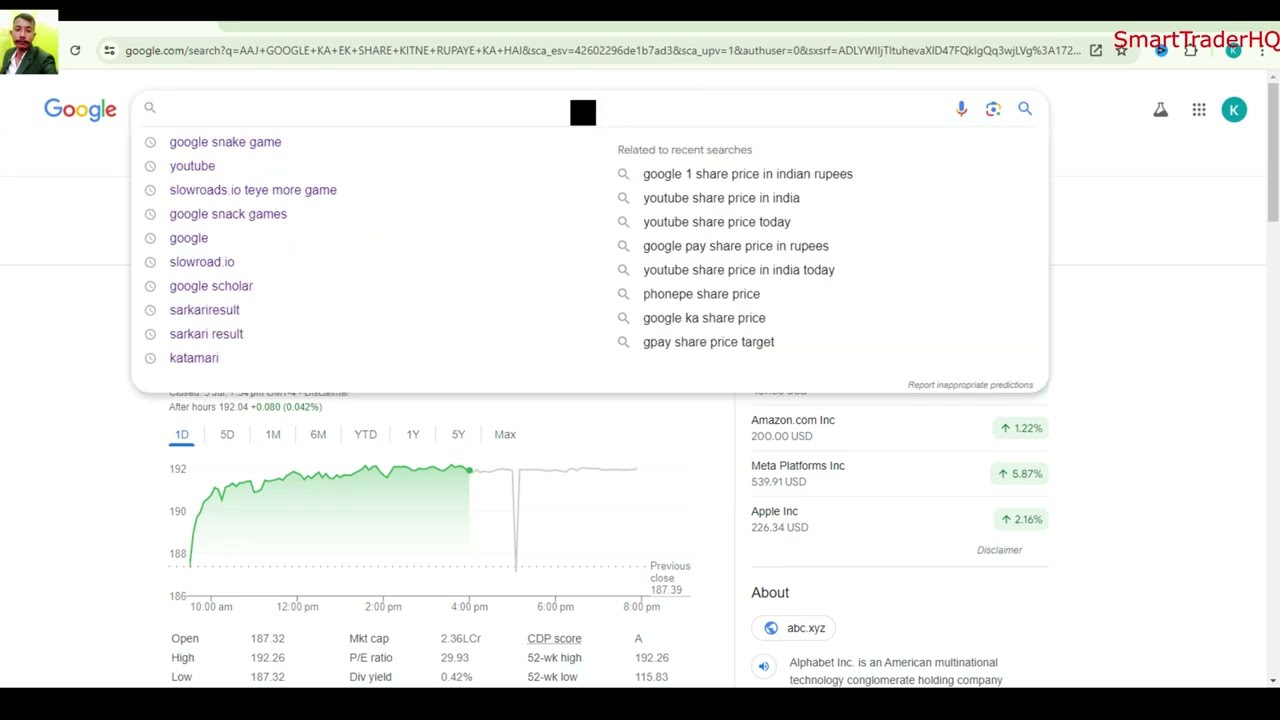Open Meta Platforms Inc stock row
This screenshot has width=1280, height=720.
[x=899, y=473]
